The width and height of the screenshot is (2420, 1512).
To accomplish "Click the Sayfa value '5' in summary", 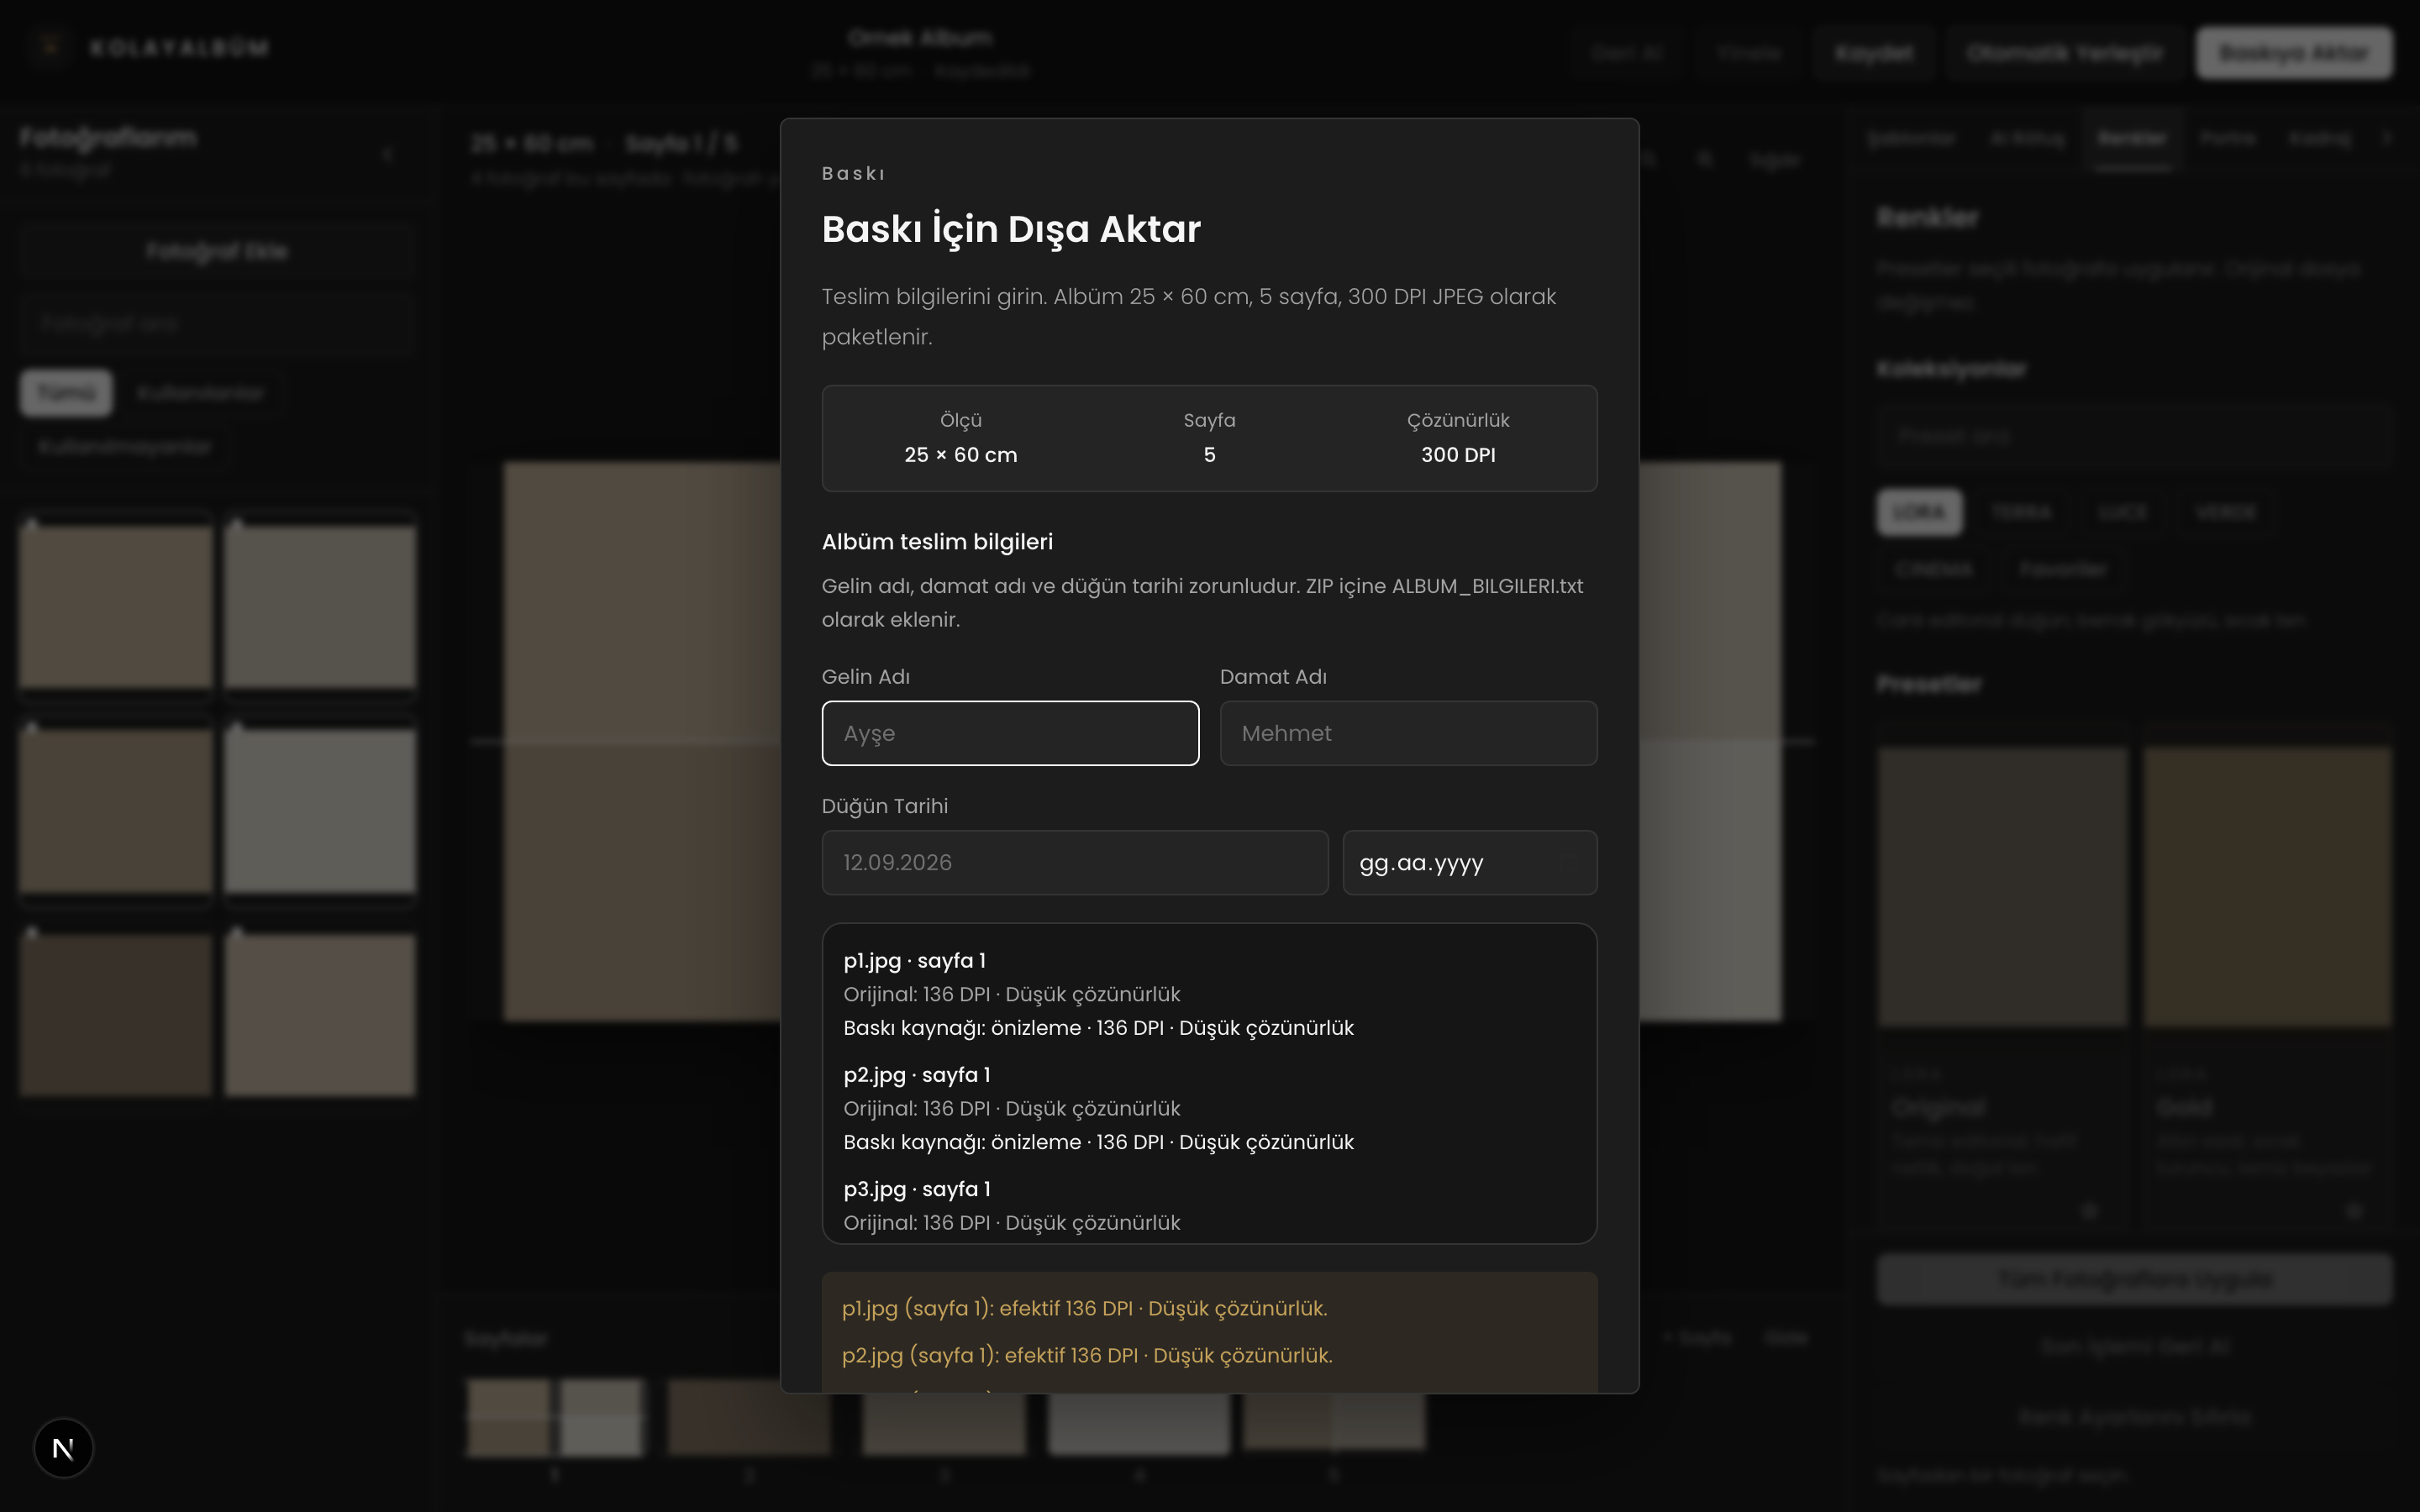I will point(1209,454).
